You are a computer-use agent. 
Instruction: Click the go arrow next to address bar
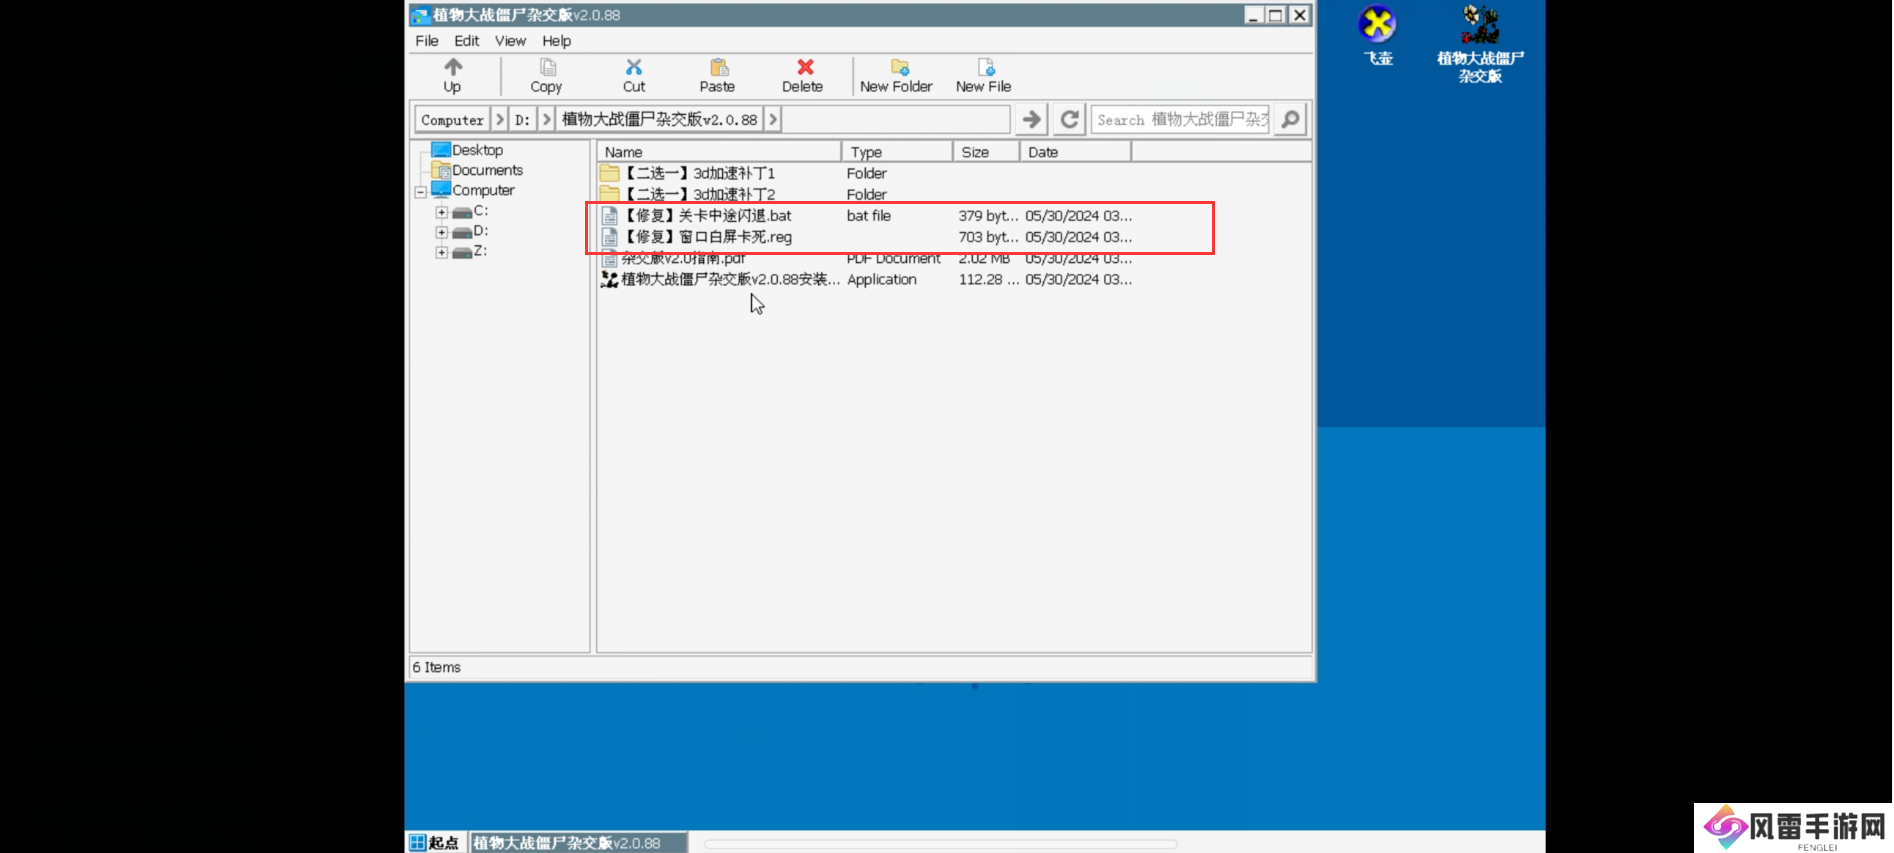[x=1031, y=120]
